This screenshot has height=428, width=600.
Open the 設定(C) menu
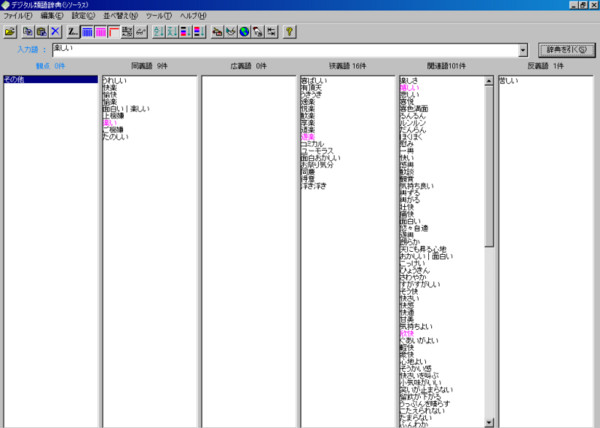(83, 16)
